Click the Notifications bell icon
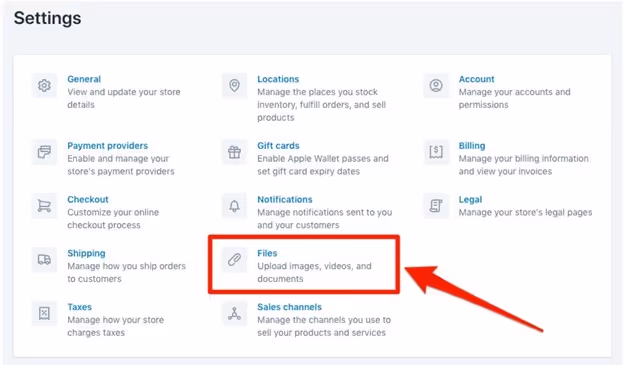624x365 pixels. pyautogui.click(x=234, y=206)
